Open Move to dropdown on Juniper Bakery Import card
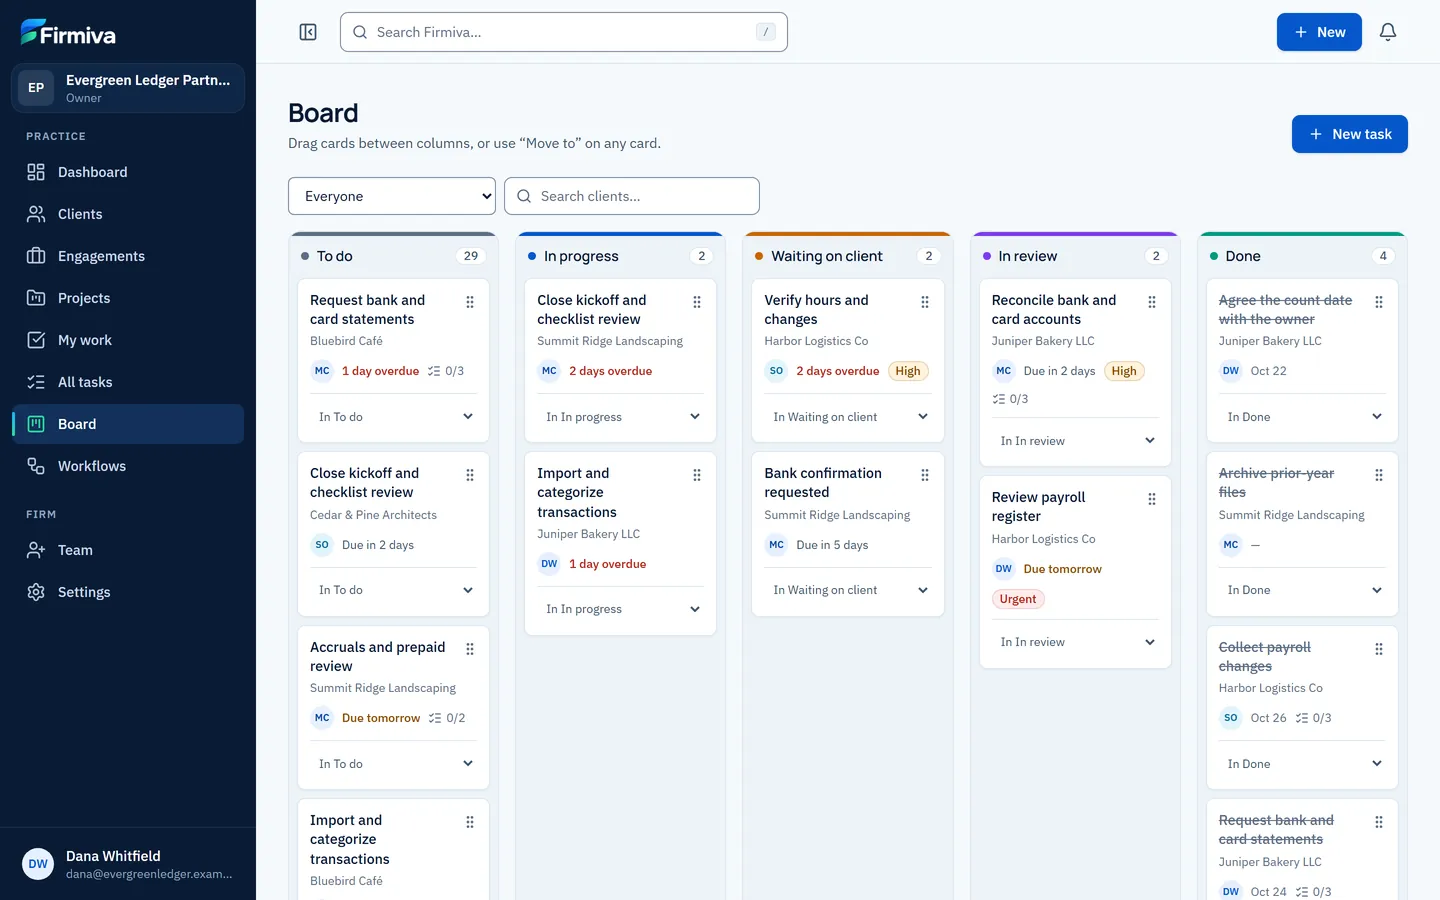1440x900 pixels. click(621, 609)
